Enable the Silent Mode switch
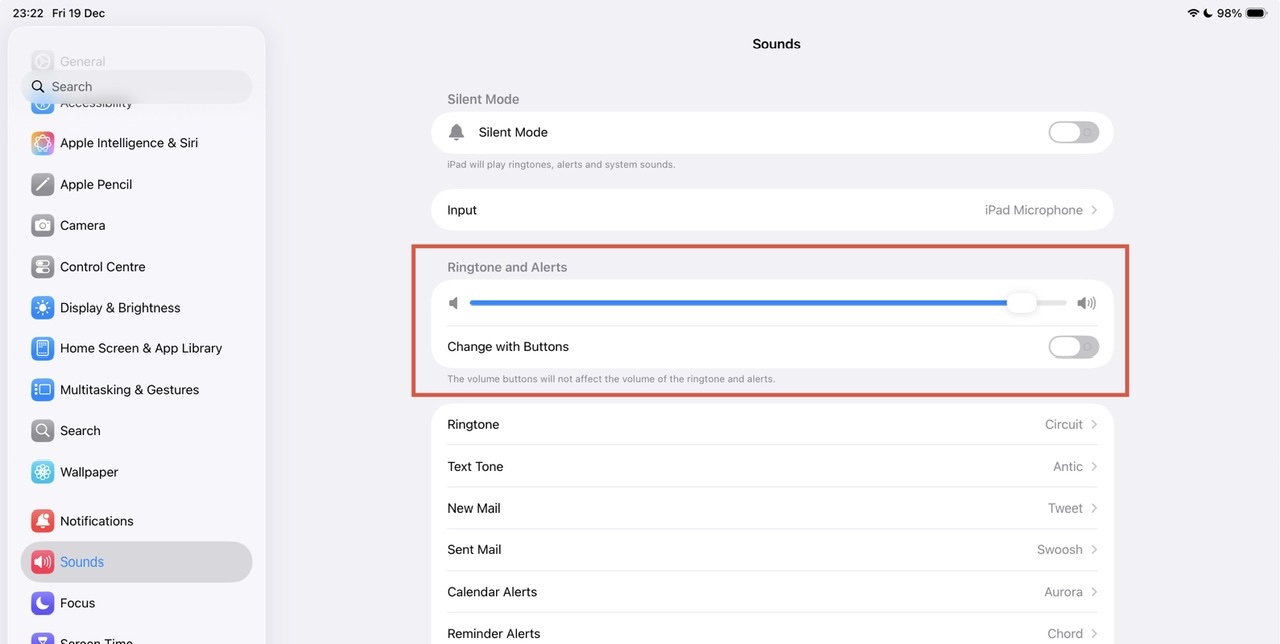This screenshot has height=644, width=1280. click(x=1073, y=132)
